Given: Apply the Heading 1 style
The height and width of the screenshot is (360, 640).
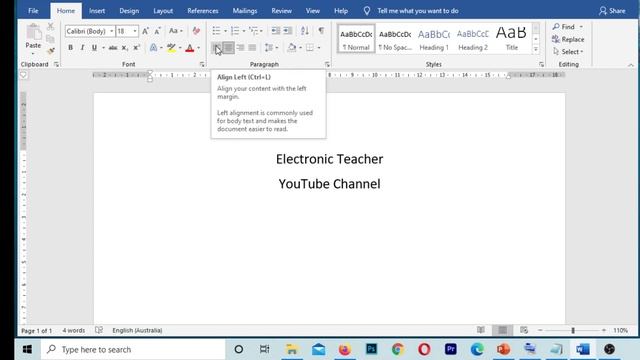Looking at the screenshot, I should (x=434, y=40).
